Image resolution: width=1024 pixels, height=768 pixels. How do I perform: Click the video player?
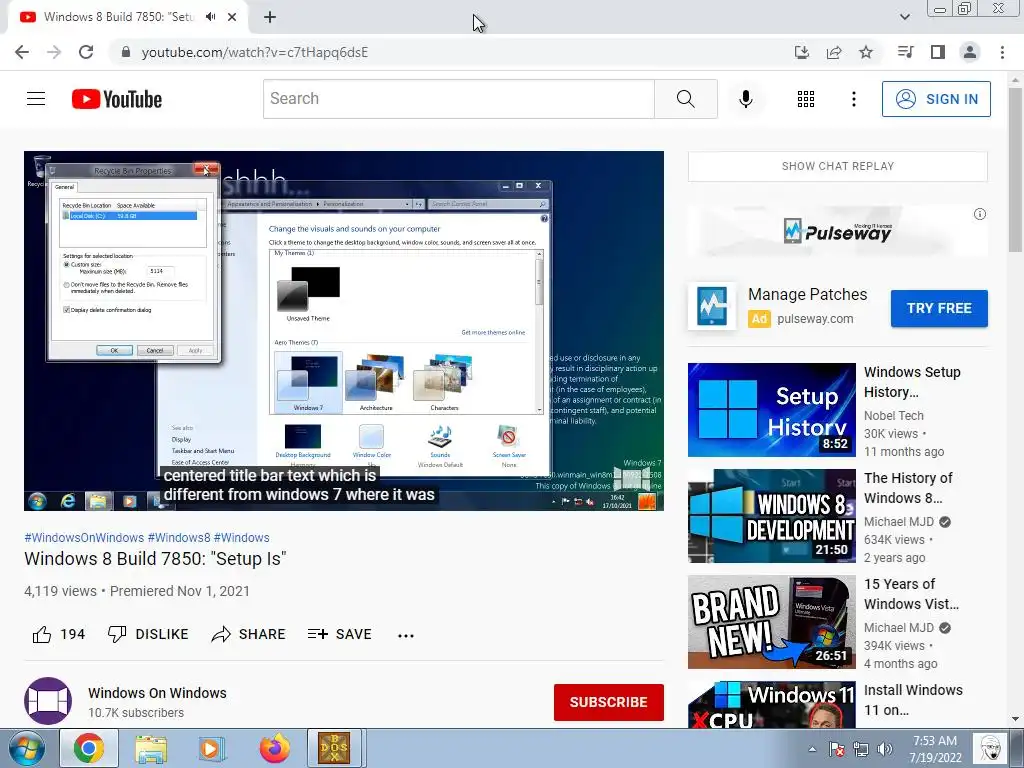[344, 330]
